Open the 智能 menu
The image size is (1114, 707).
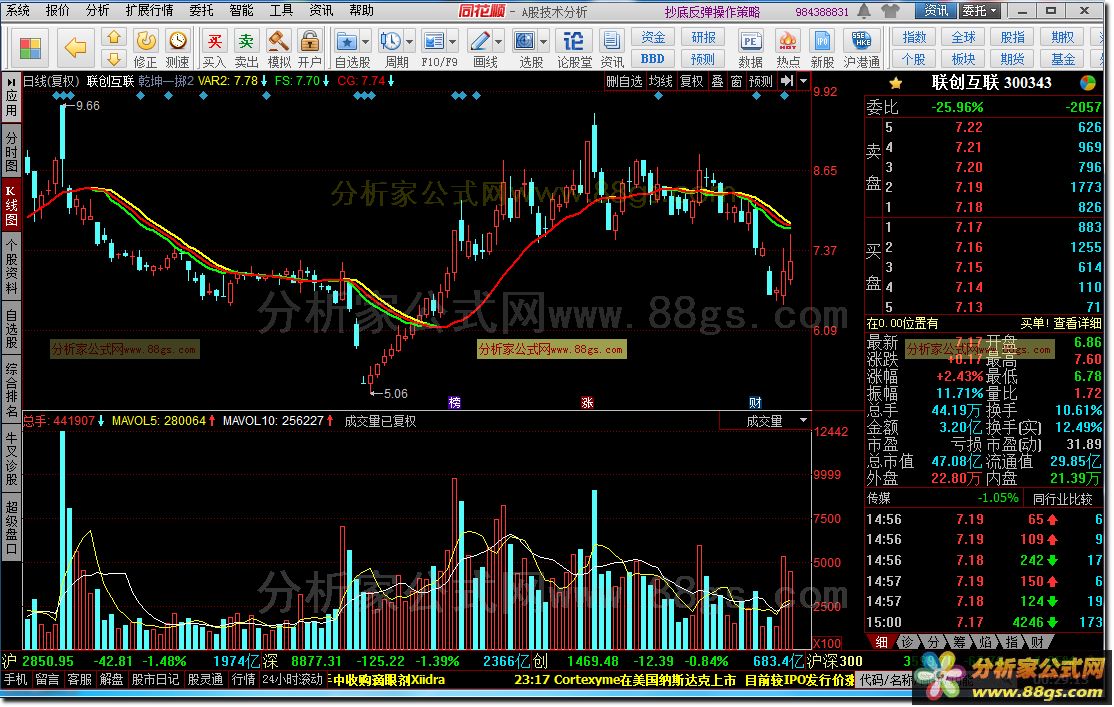coord(242,10)
